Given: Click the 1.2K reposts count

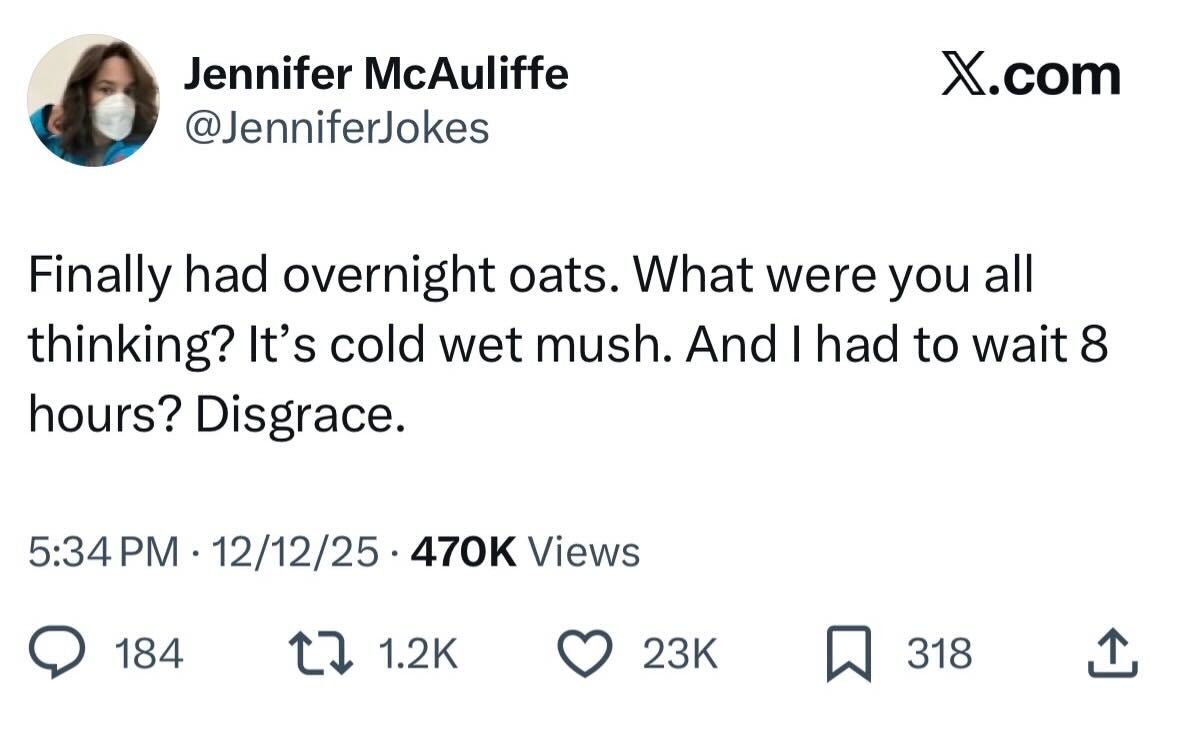Looking at the screenshot, I should [418, 655].
